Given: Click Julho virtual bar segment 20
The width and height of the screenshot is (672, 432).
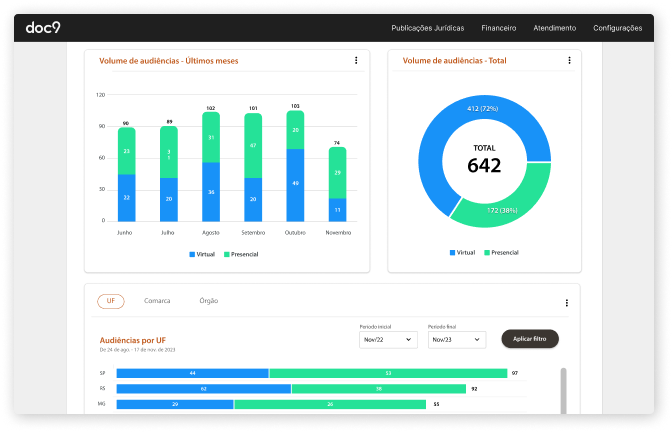Looking at the screenshot, I should (x=169, y=199).
